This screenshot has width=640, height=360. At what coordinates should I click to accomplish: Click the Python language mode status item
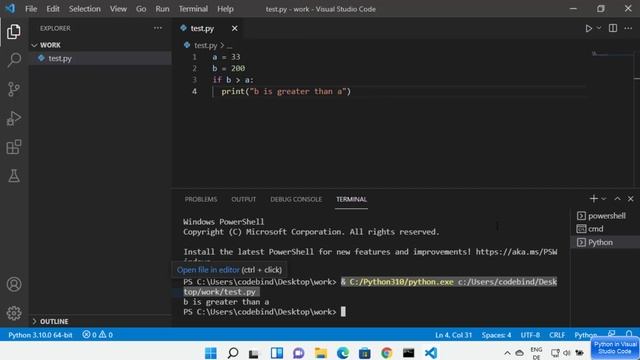pos(586,335)
